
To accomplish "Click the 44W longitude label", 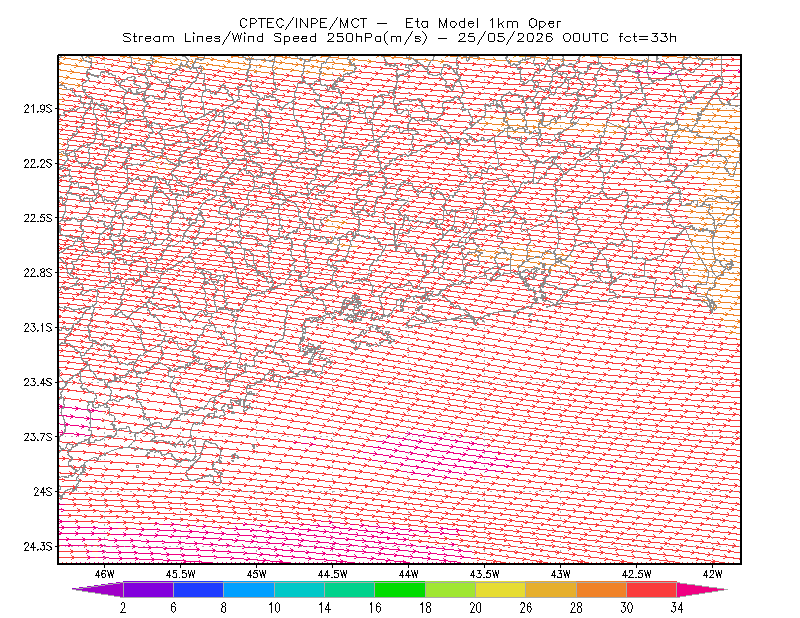I will tap(409, 574).
